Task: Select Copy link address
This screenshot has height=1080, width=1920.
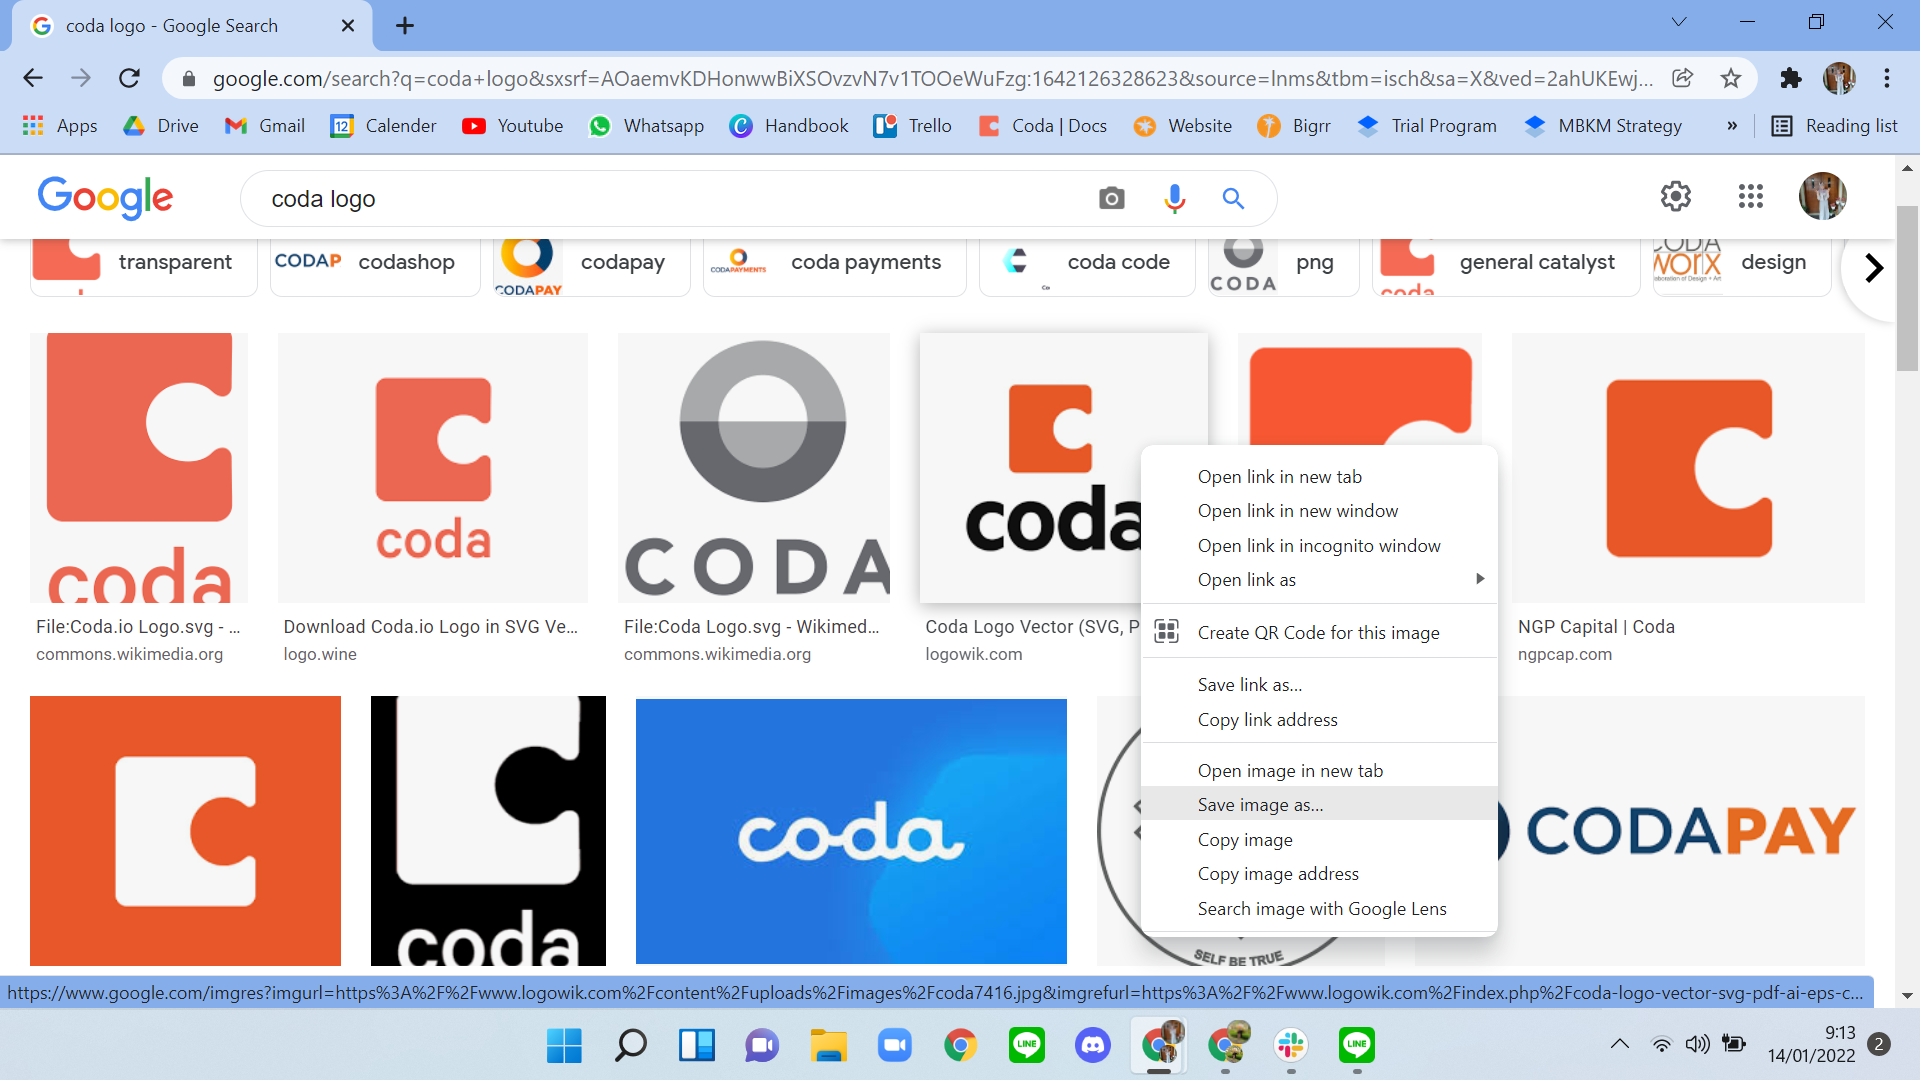Action: click(1319, 719)
